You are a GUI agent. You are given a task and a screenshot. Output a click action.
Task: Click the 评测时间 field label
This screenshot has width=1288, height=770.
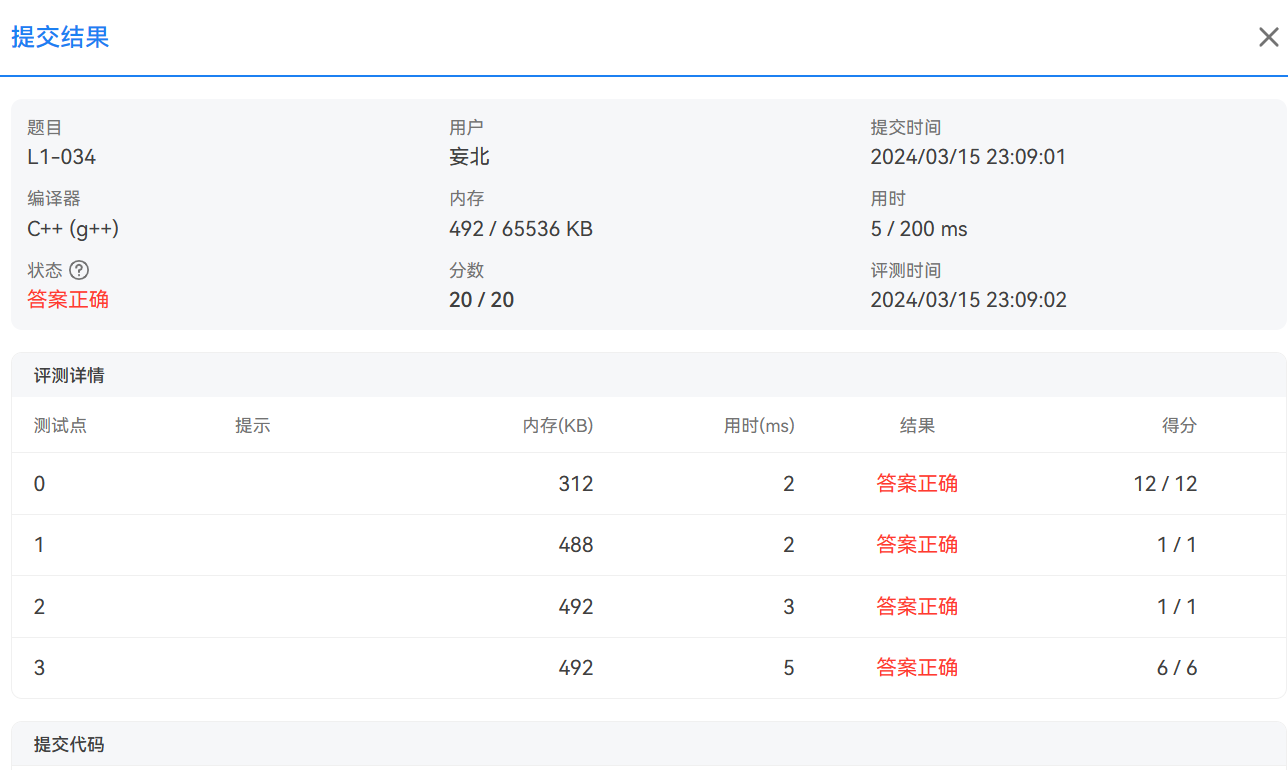pyautogui.click(x=906, y=271)
